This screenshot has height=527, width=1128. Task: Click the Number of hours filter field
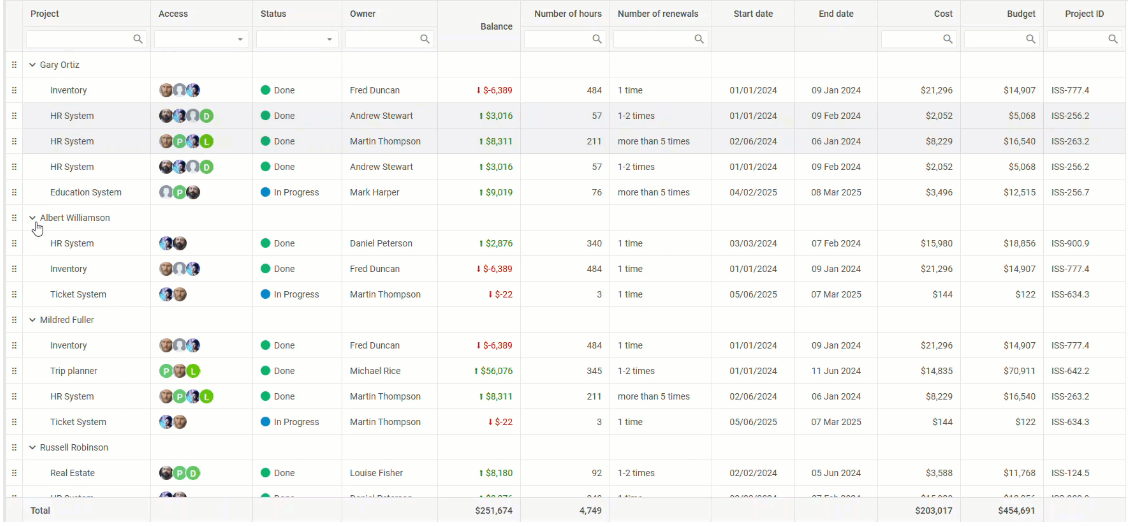coord(566,40)
